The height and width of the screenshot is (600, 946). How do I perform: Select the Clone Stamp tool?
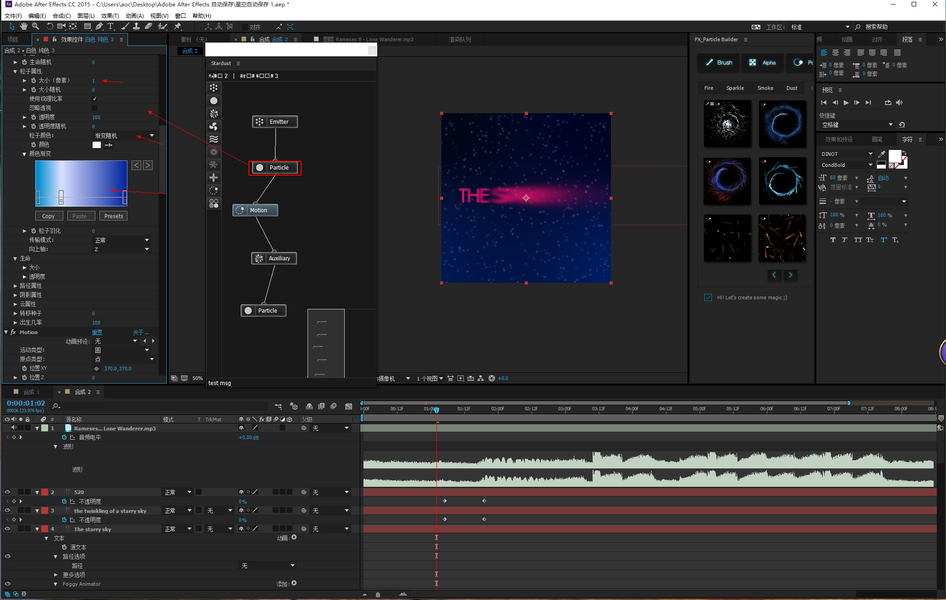pos(136,27)
